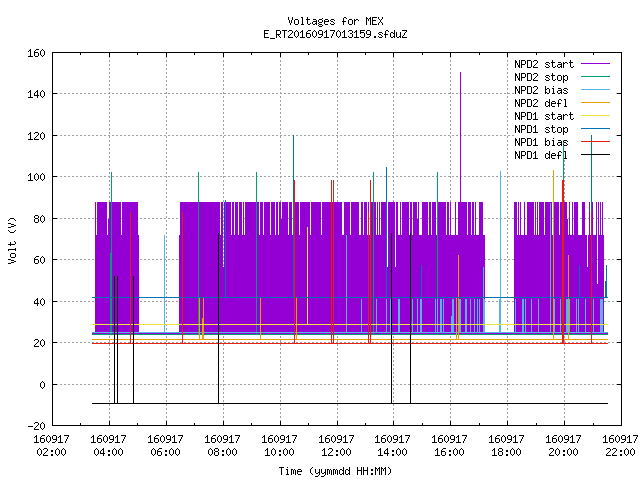The height and width of the screenshot is (480, 640).
Task: Click the E_RT20160917013159.sfduZ filename subtitle
Action: coord(336,34)
